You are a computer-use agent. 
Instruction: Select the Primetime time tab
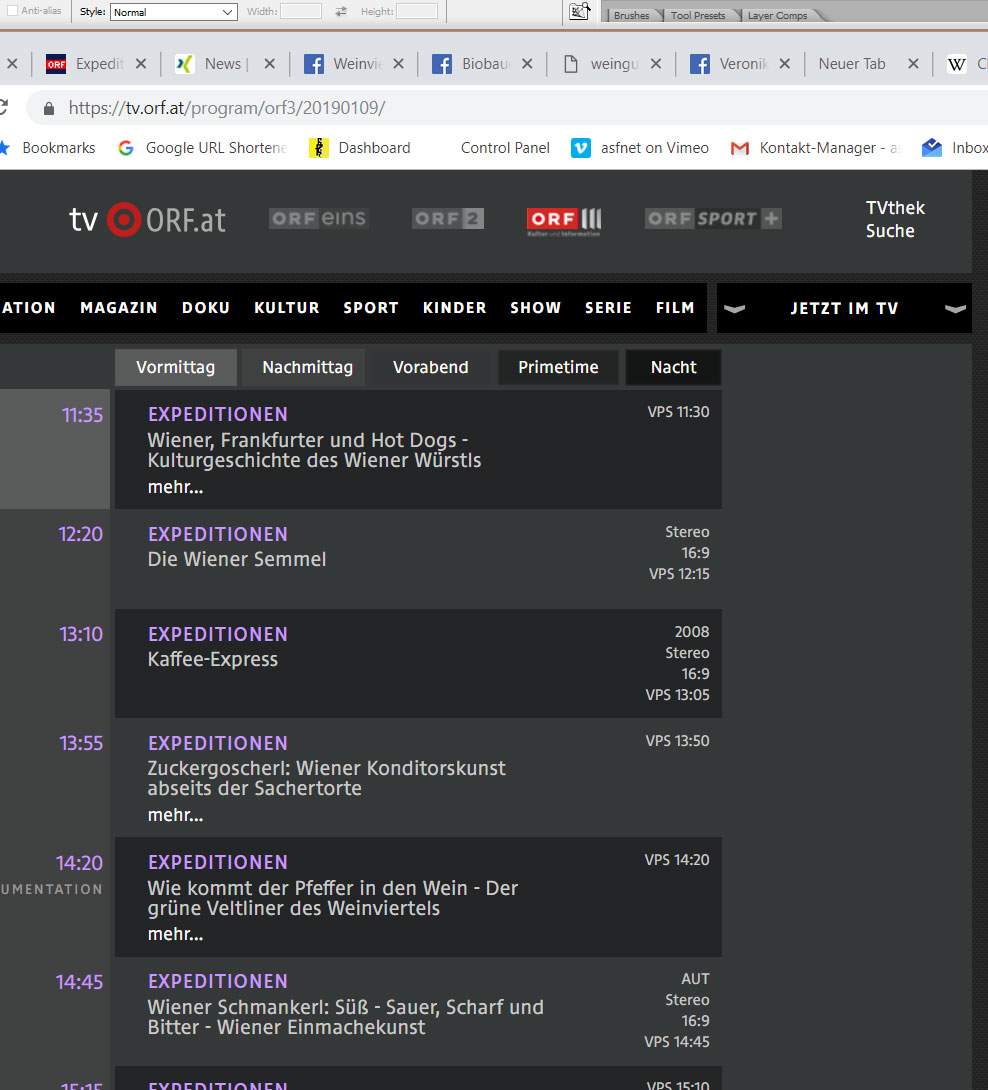(558, 367)
